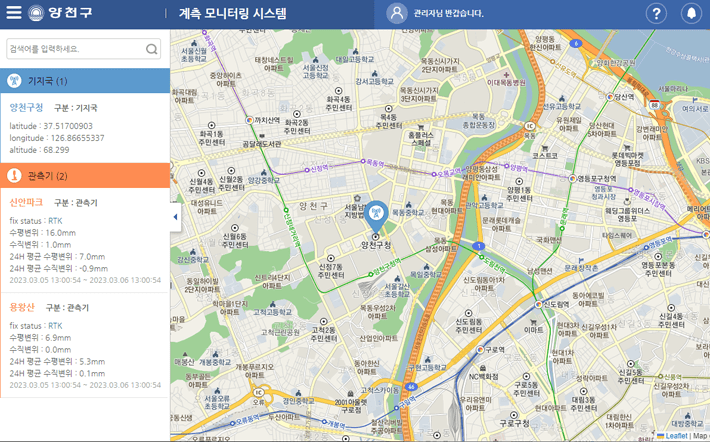The image size is (710, 443).
Task: Open help via the question mark icon
Action: point(656,14)
